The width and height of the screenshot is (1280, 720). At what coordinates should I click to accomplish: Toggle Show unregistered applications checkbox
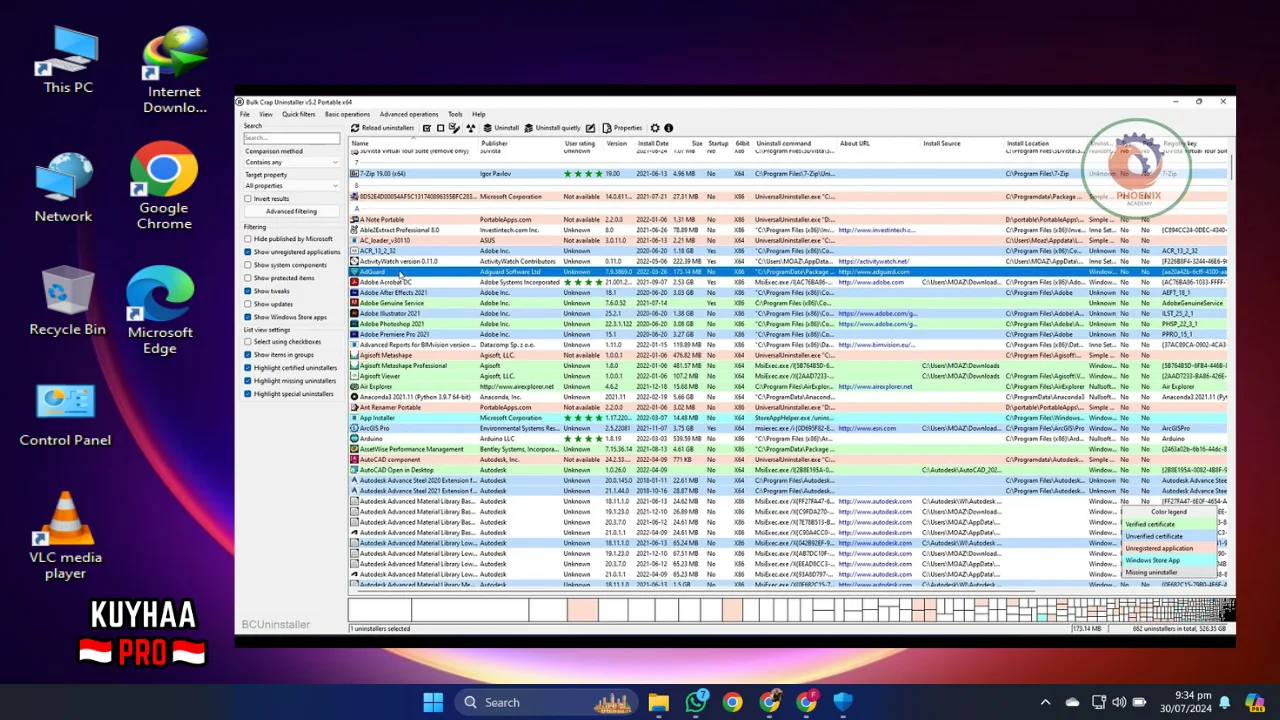248,252
